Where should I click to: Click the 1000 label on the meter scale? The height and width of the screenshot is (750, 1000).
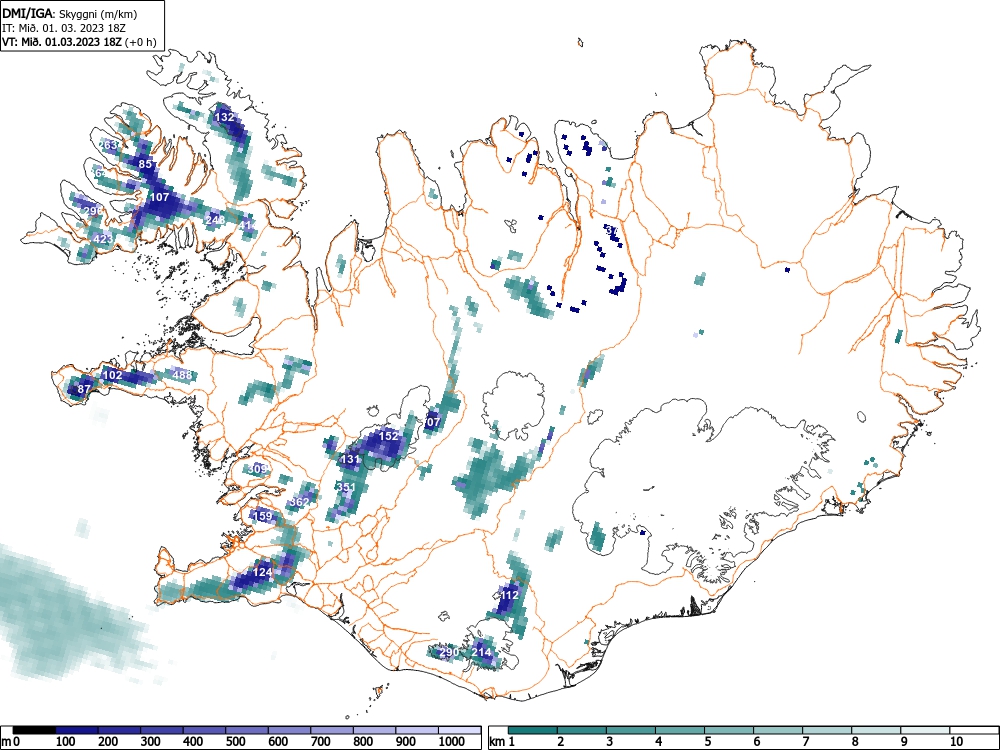click(x=452, y=742)
